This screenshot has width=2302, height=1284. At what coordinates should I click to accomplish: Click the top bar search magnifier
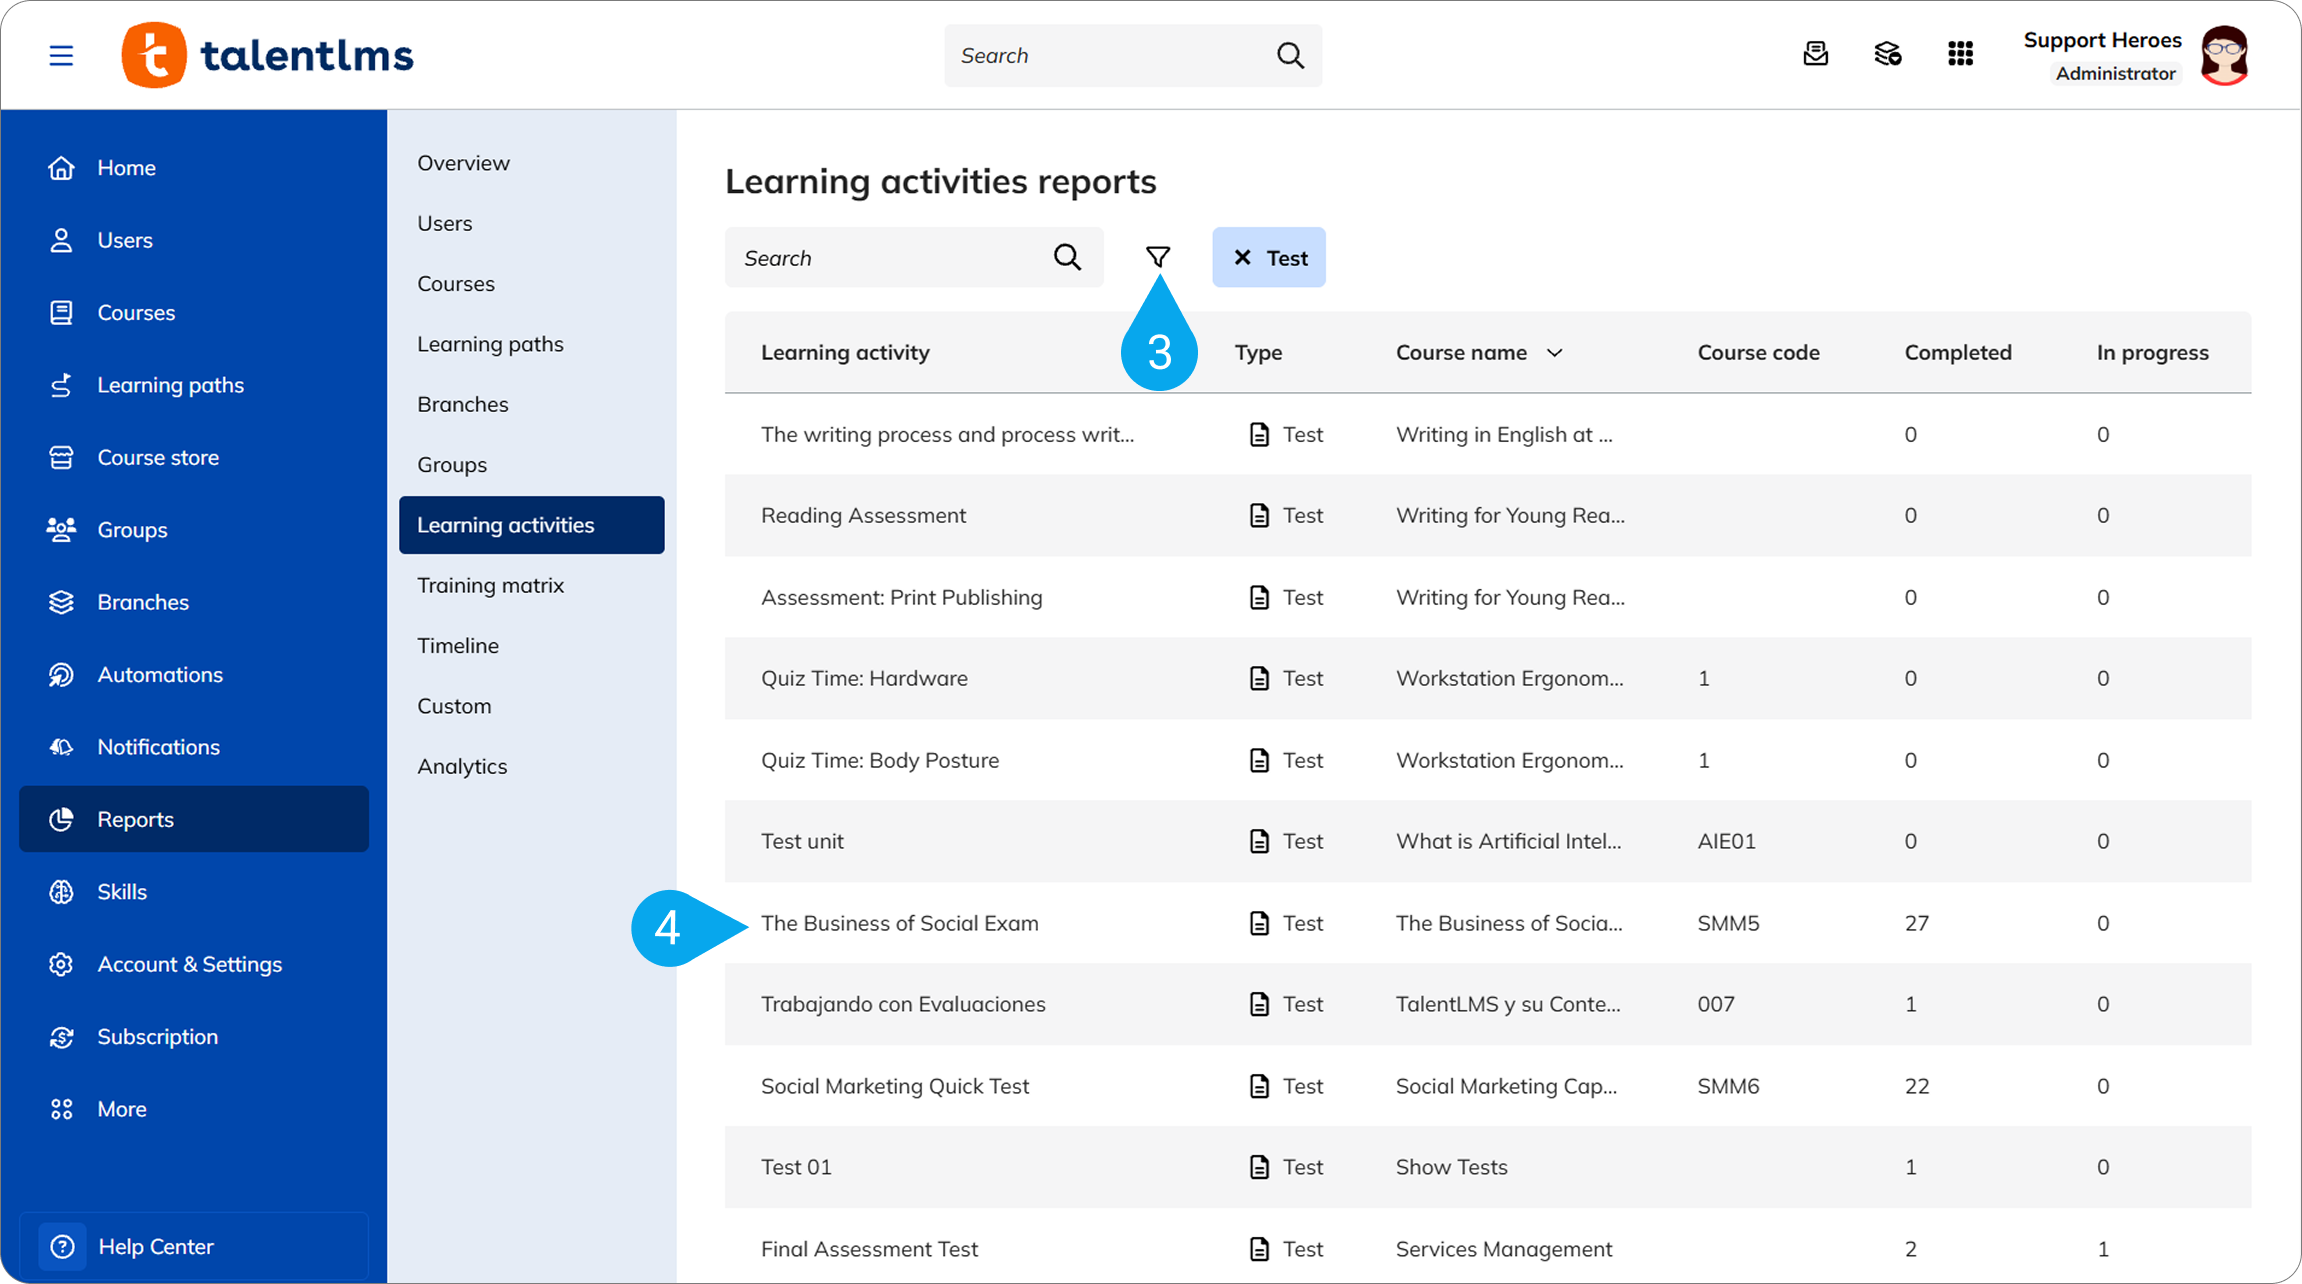coord(1290,55)
